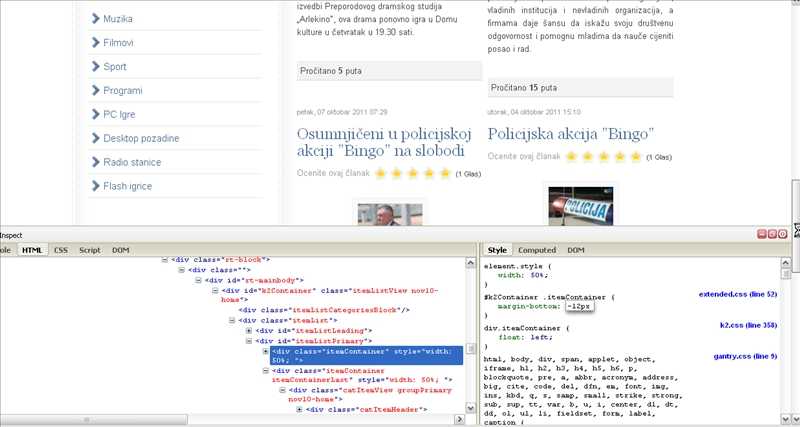This screenshot has width=800, height=427.
Task: Click the '#k2Container .itemContainer' selector text
Action: (545, 297)
